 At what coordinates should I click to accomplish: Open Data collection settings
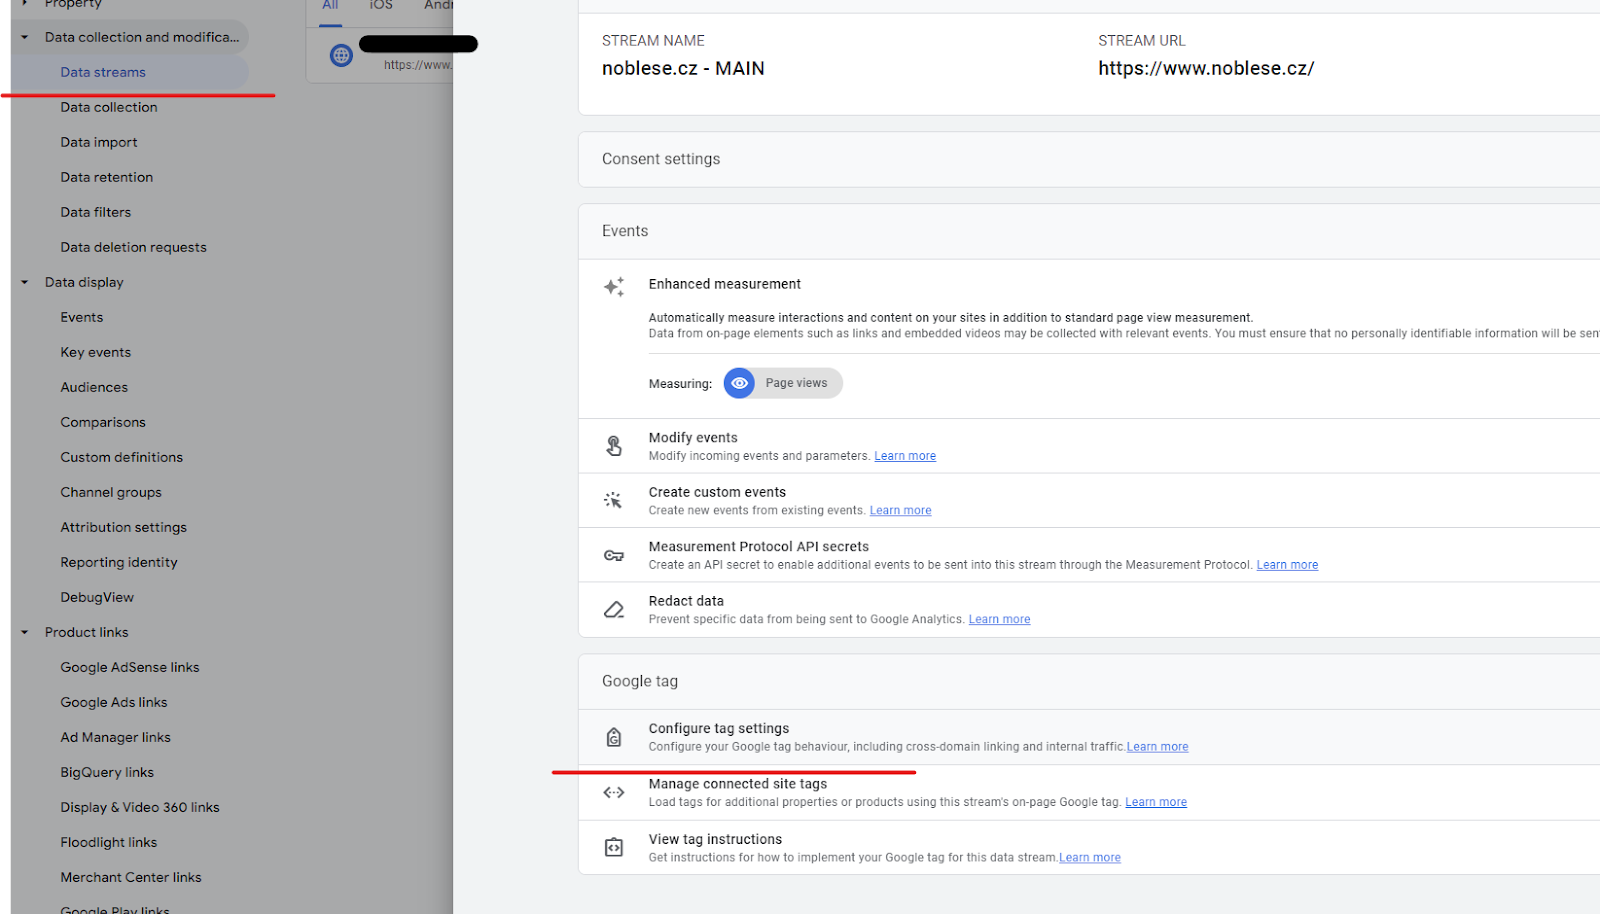click(x=109, y=107)
